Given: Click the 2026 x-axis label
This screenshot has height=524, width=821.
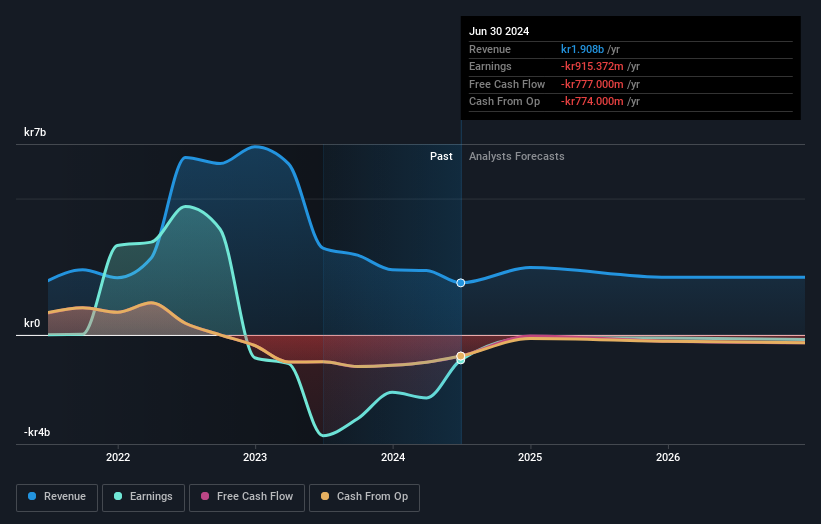Looking at the screenshot, I should click(668, 457).
